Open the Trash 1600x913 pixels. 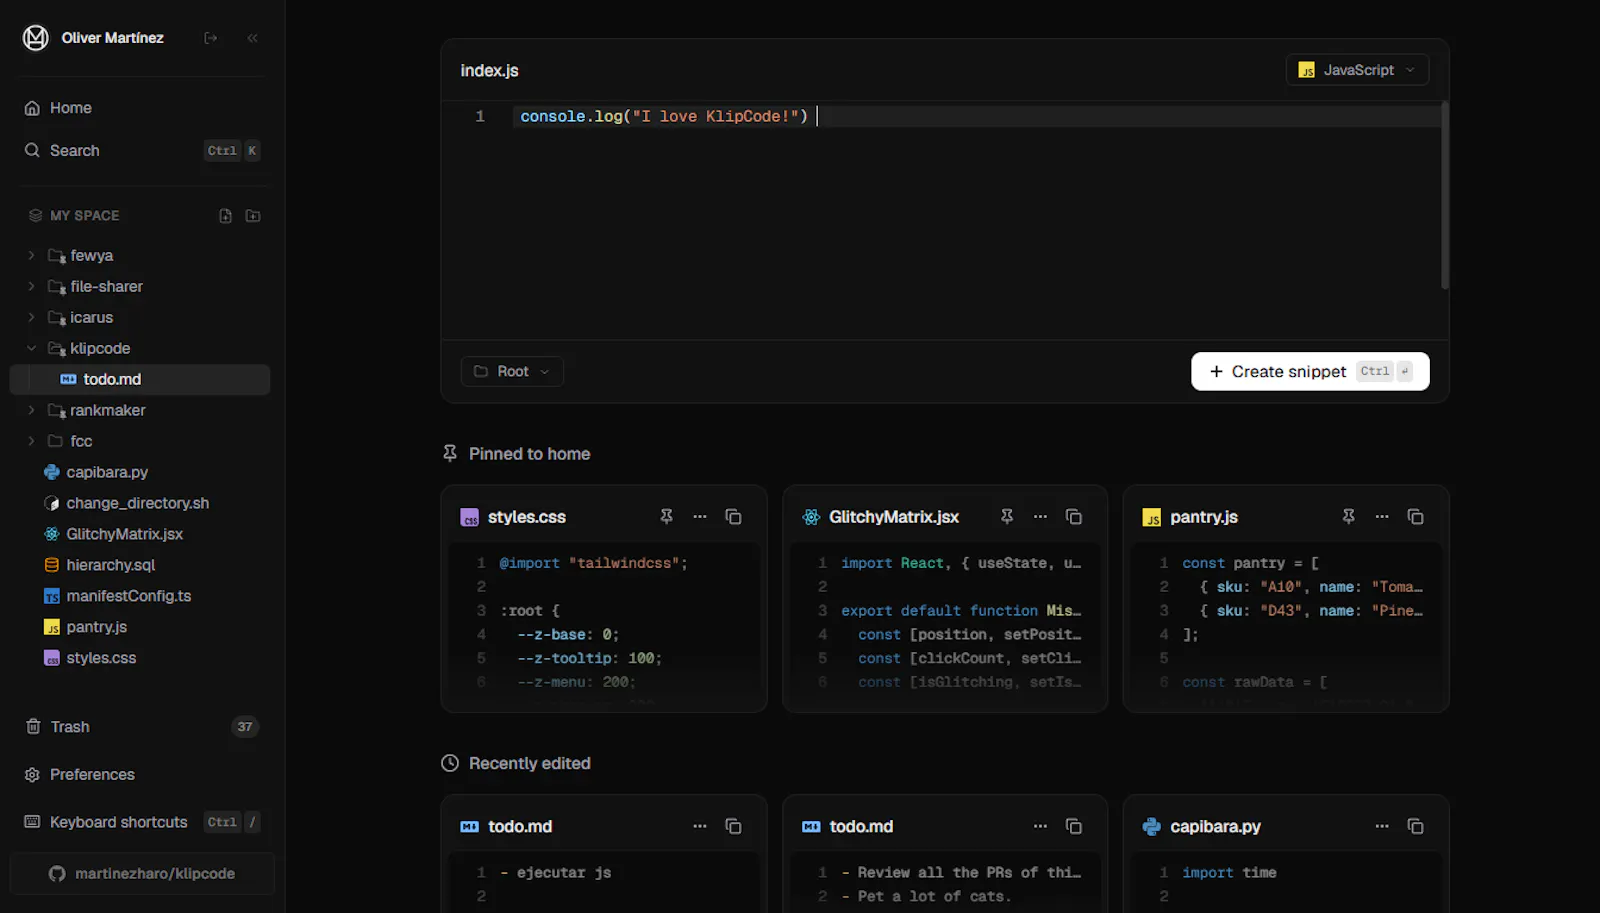pyautogui.click(x=142, y=727)
